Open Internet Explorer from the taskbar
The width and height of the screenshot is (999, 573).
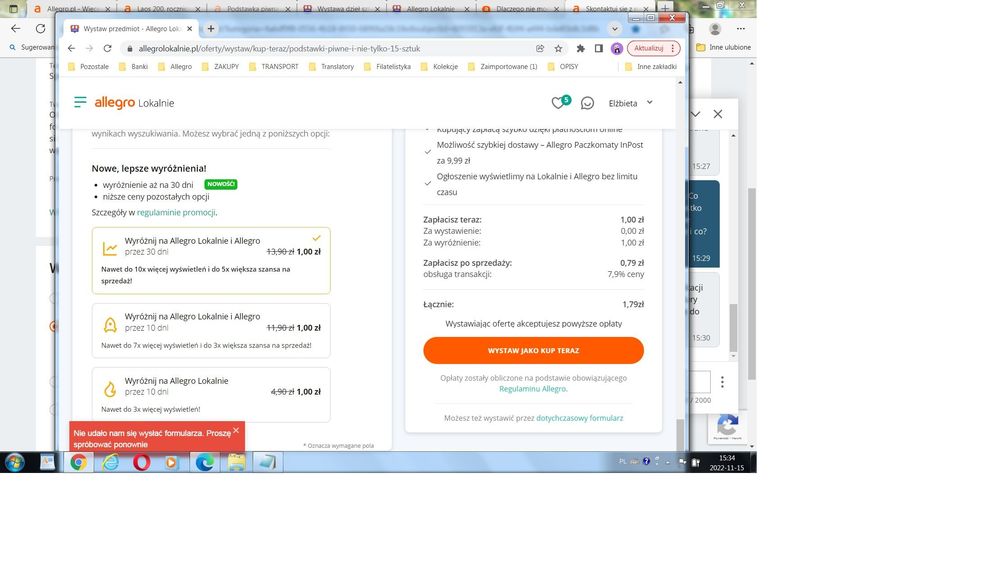coord(110,462)
